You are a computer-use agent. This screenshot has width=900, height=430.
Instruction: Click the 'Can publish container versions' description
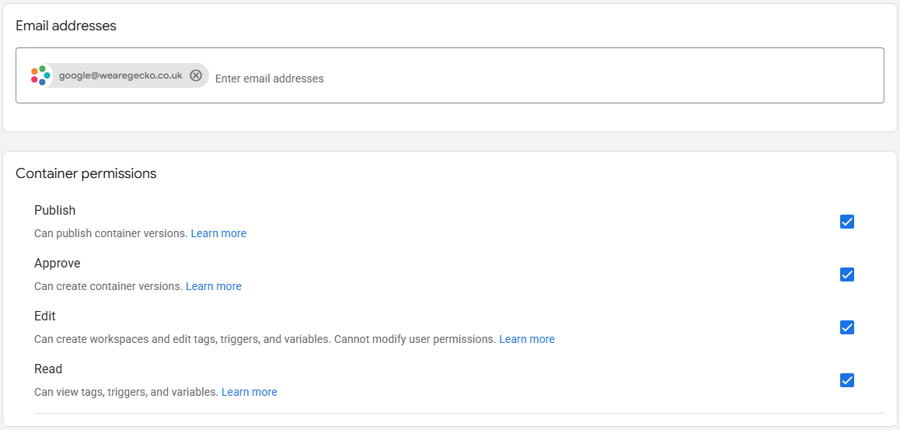pos(110,233)
